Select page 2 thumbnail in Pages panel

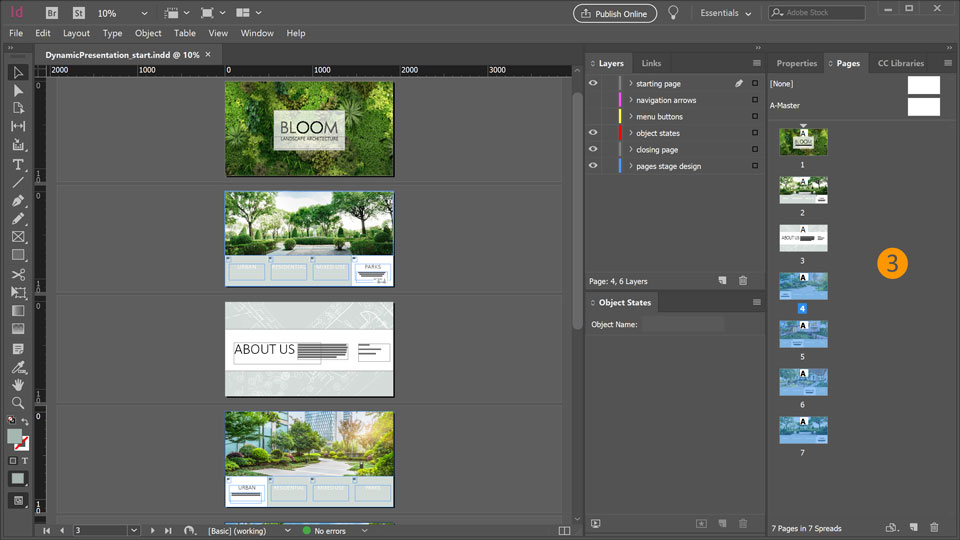tap(803, 190)
